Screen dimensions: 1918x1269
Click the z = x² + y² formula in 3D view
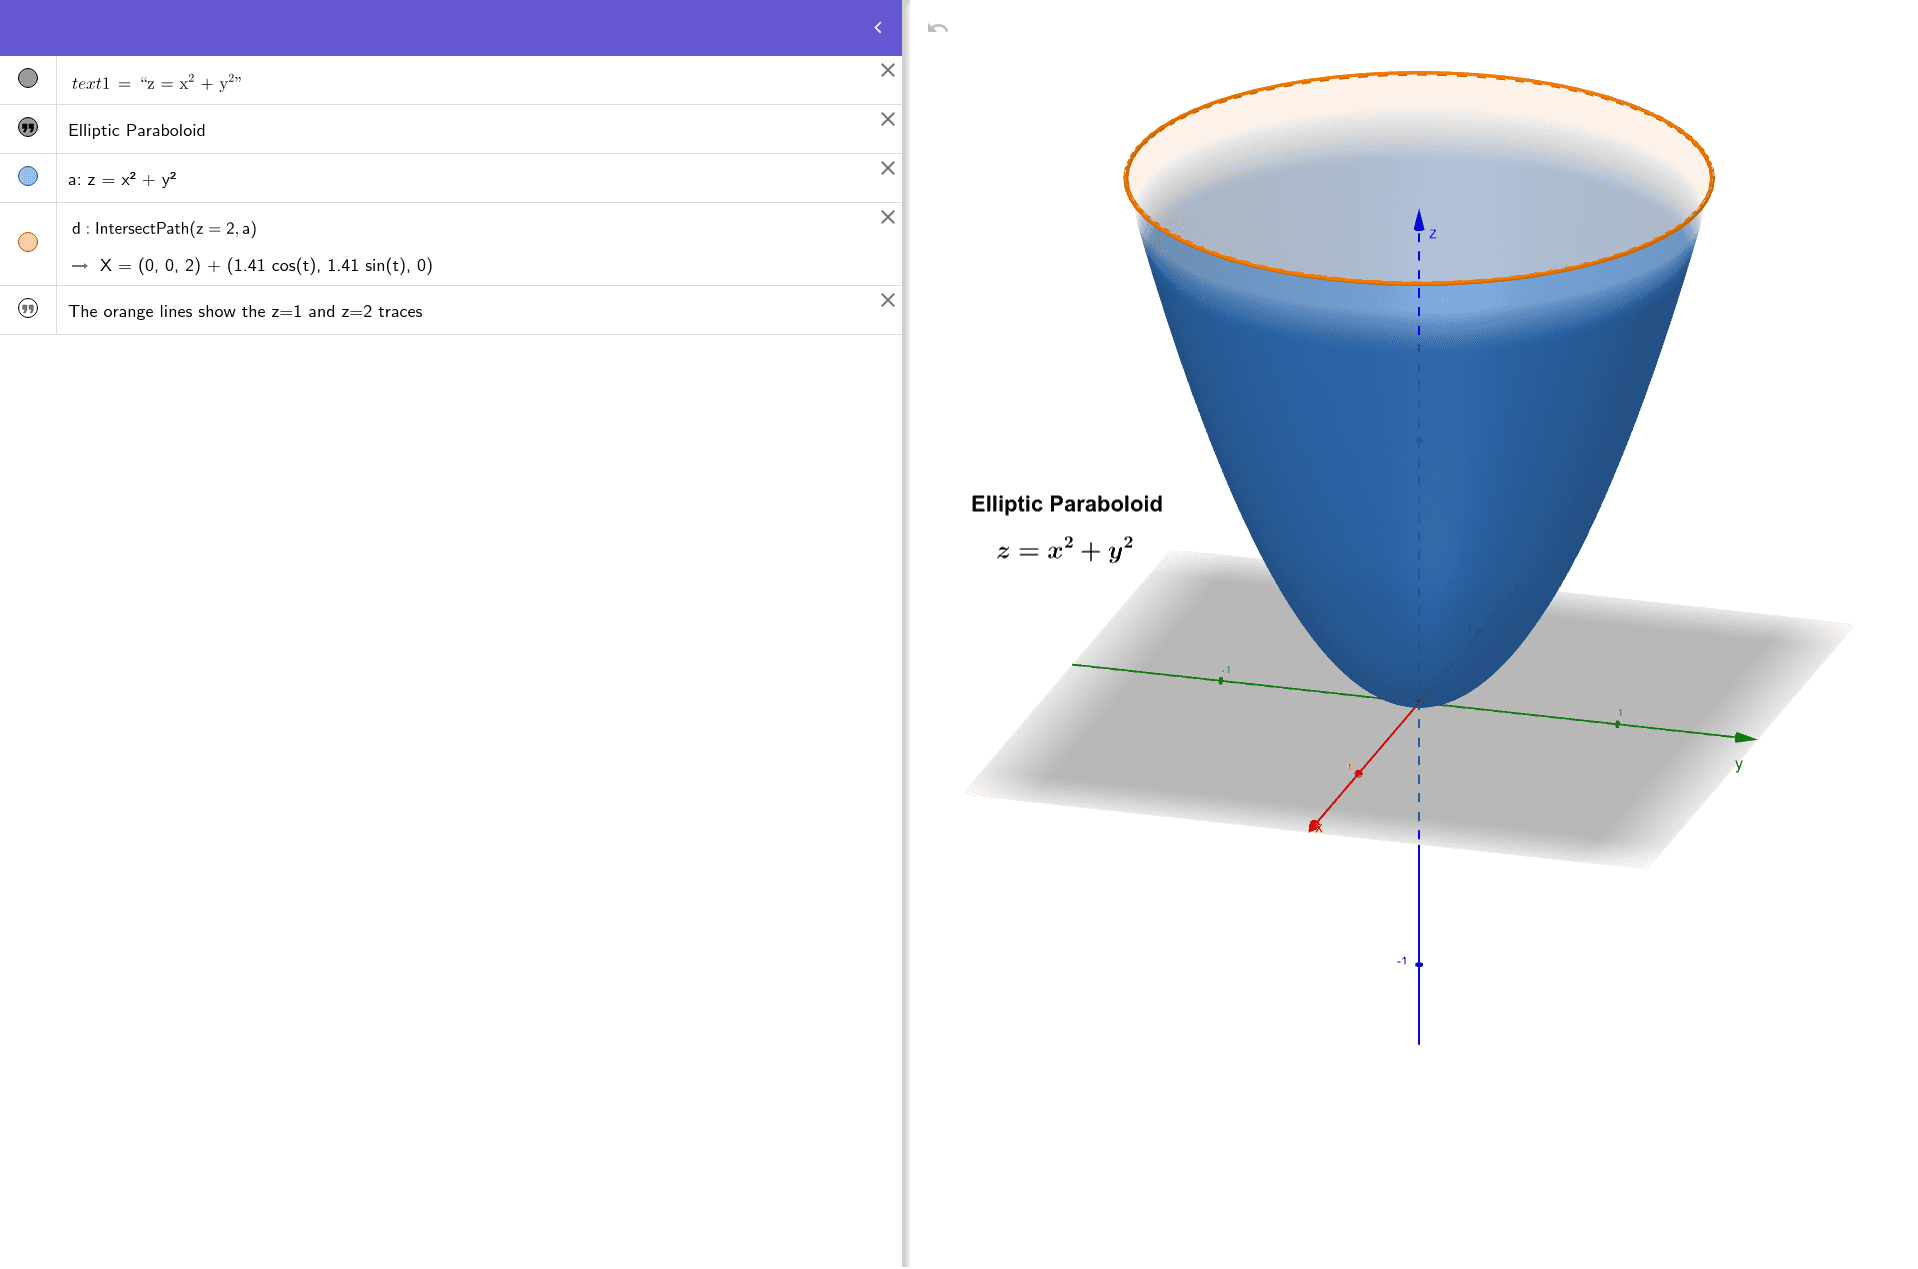[x=1065, y=549]
